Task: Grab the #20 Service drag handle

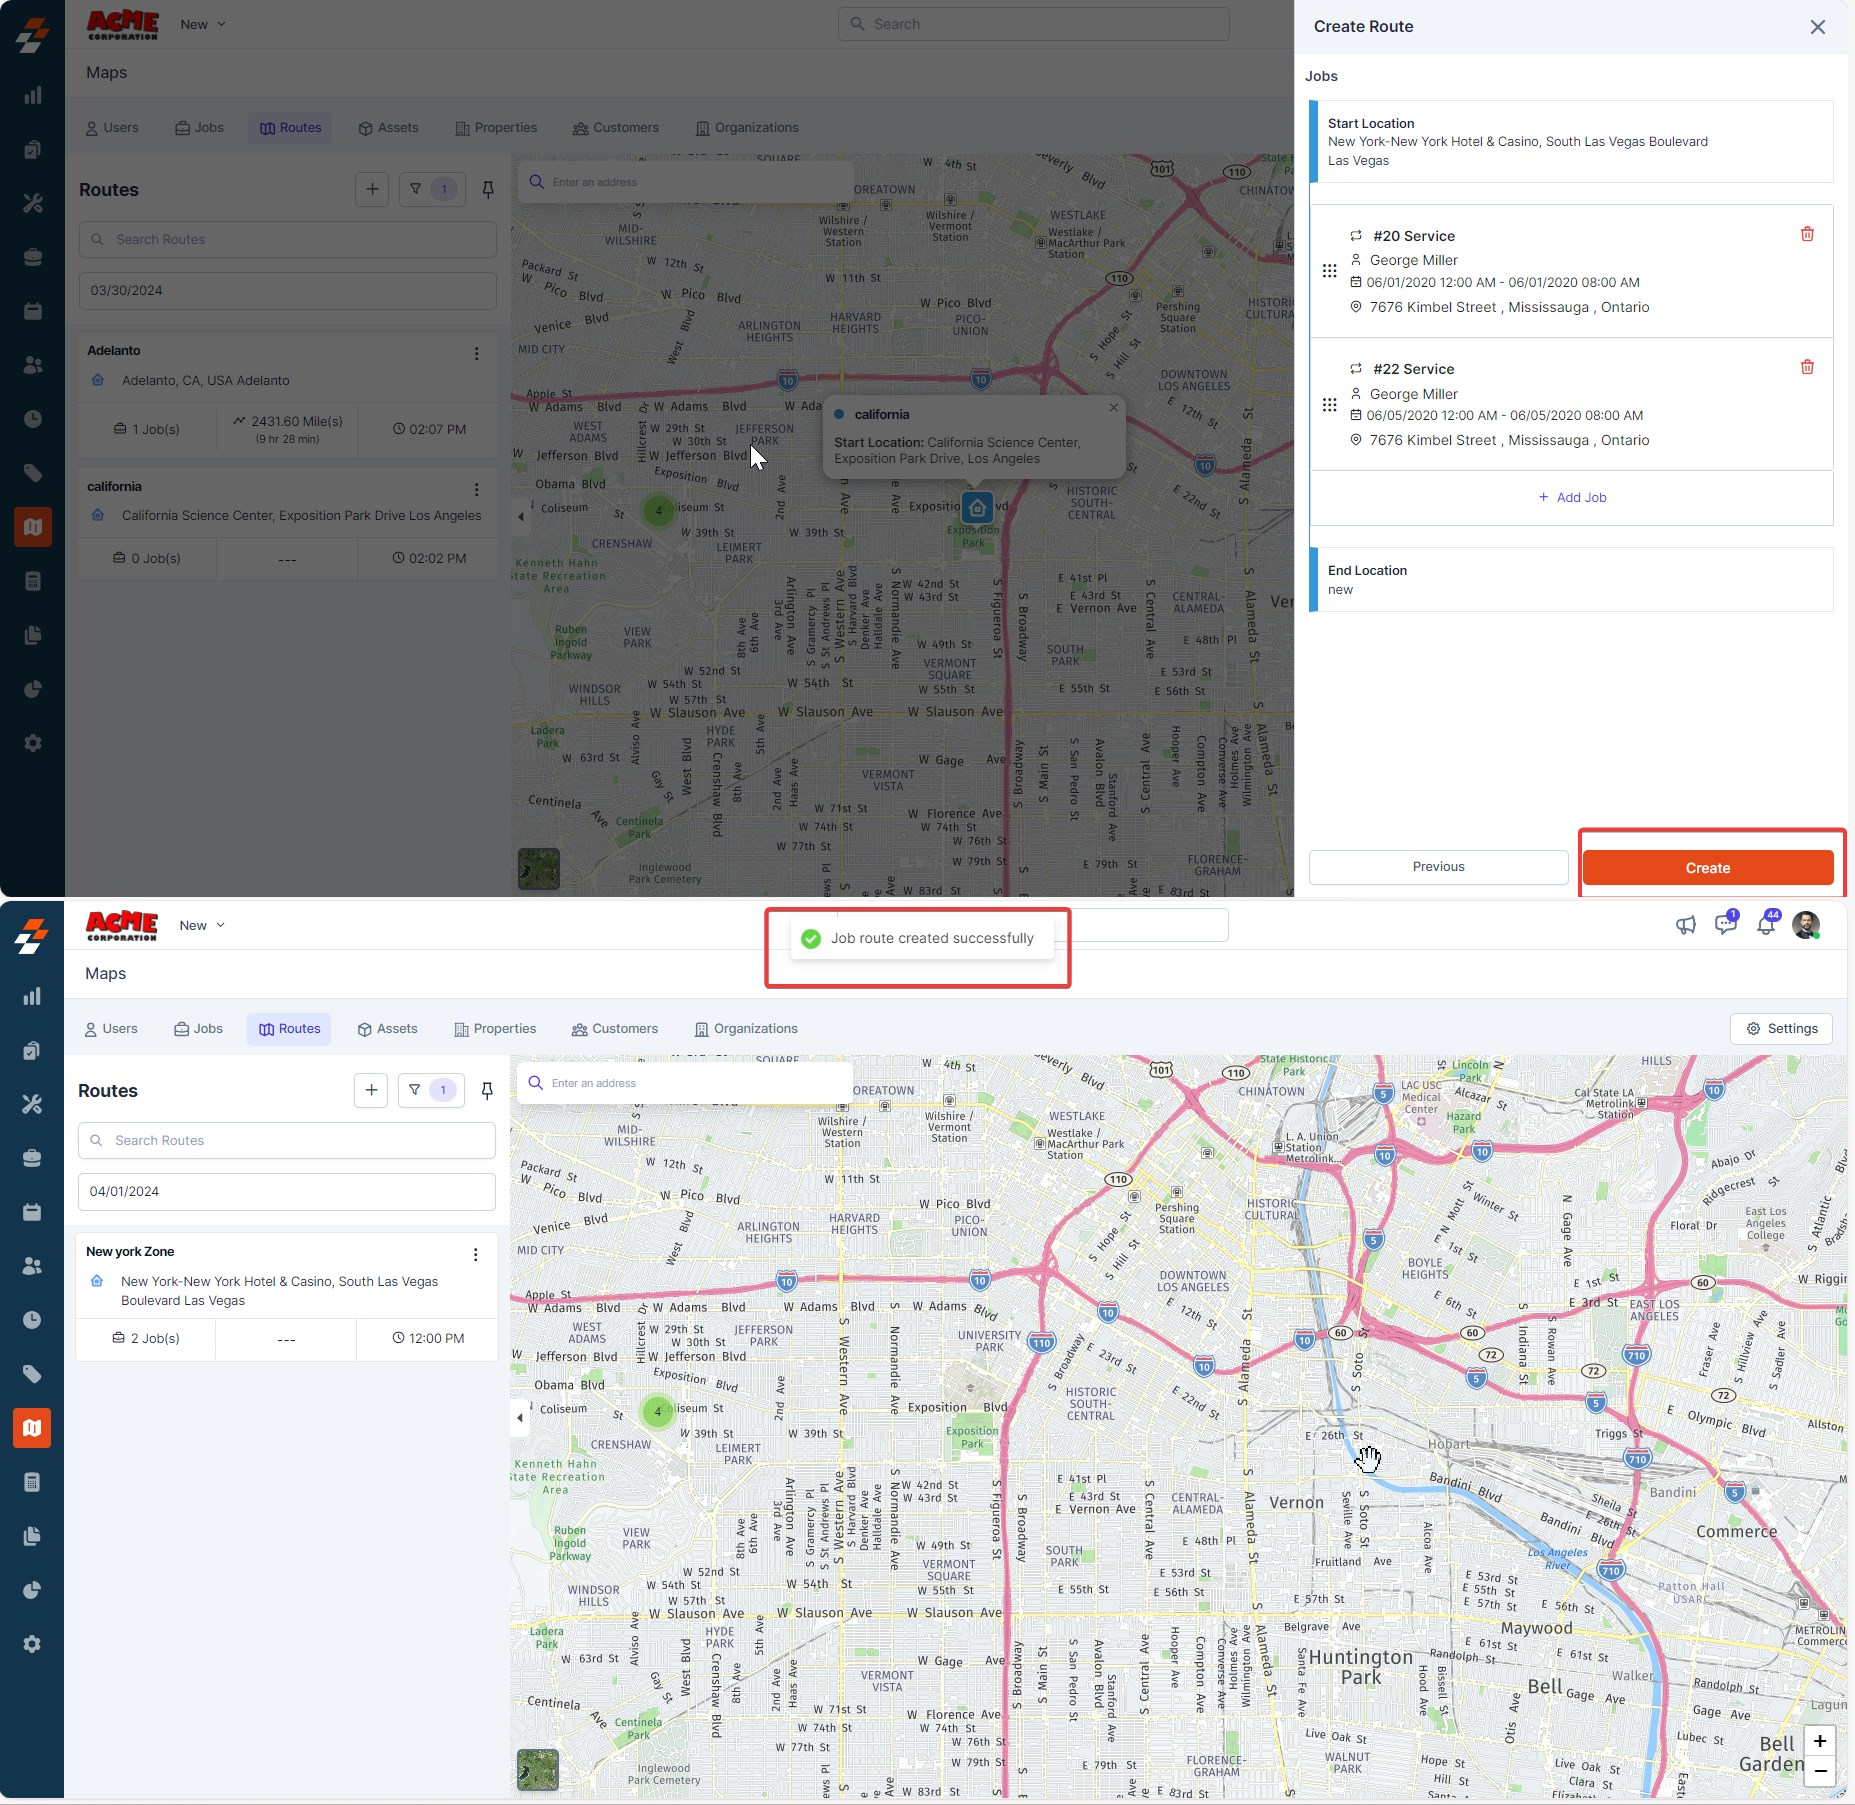Action: click(x=1329, y=271)
